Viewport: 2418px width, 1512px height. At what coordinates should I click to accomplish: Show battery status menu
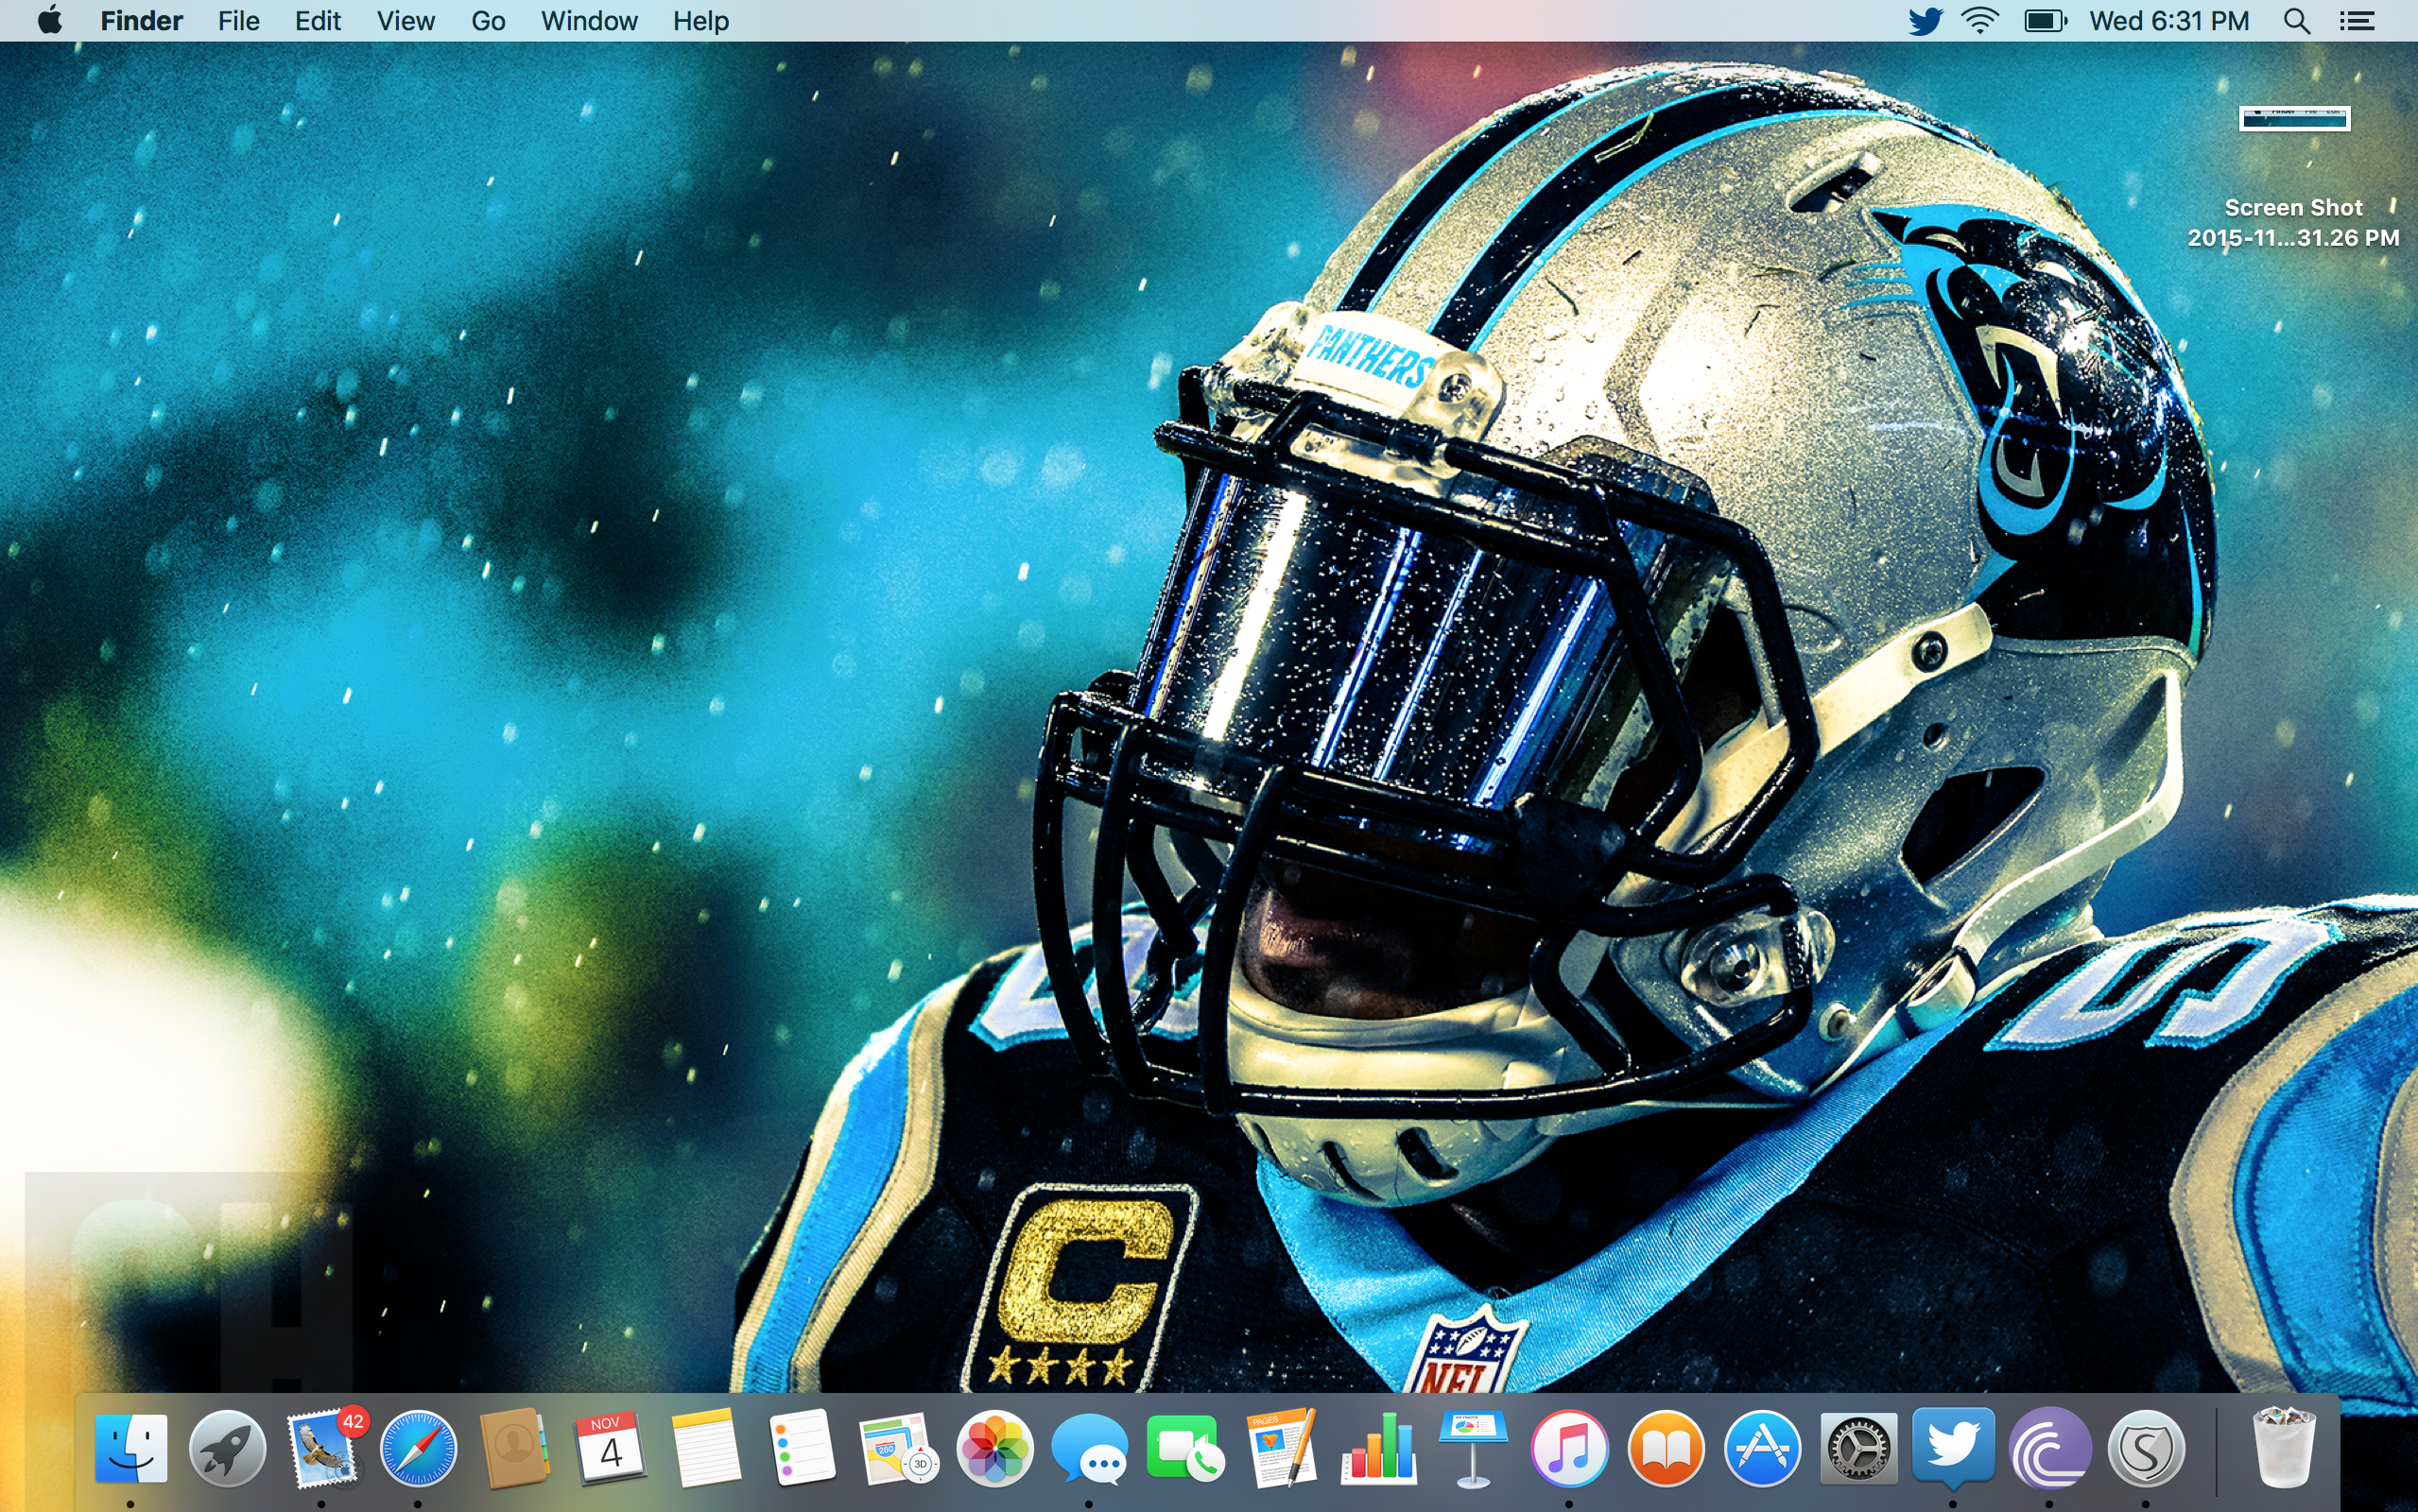(x=2044, y=21)
